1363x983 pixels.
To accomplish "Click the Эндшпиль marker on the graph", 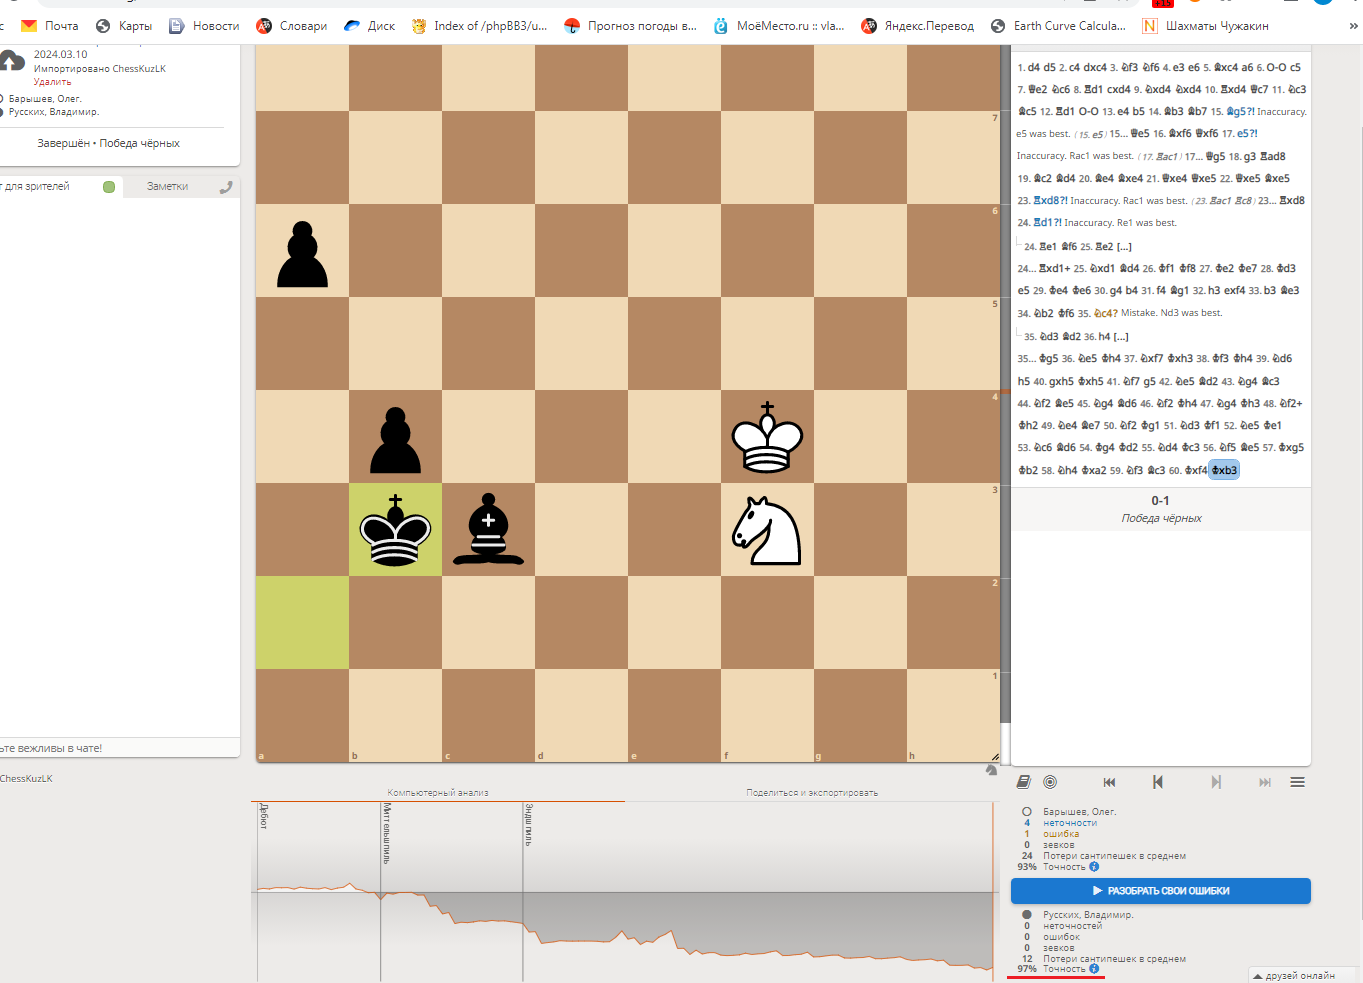I will coord(528,824).
